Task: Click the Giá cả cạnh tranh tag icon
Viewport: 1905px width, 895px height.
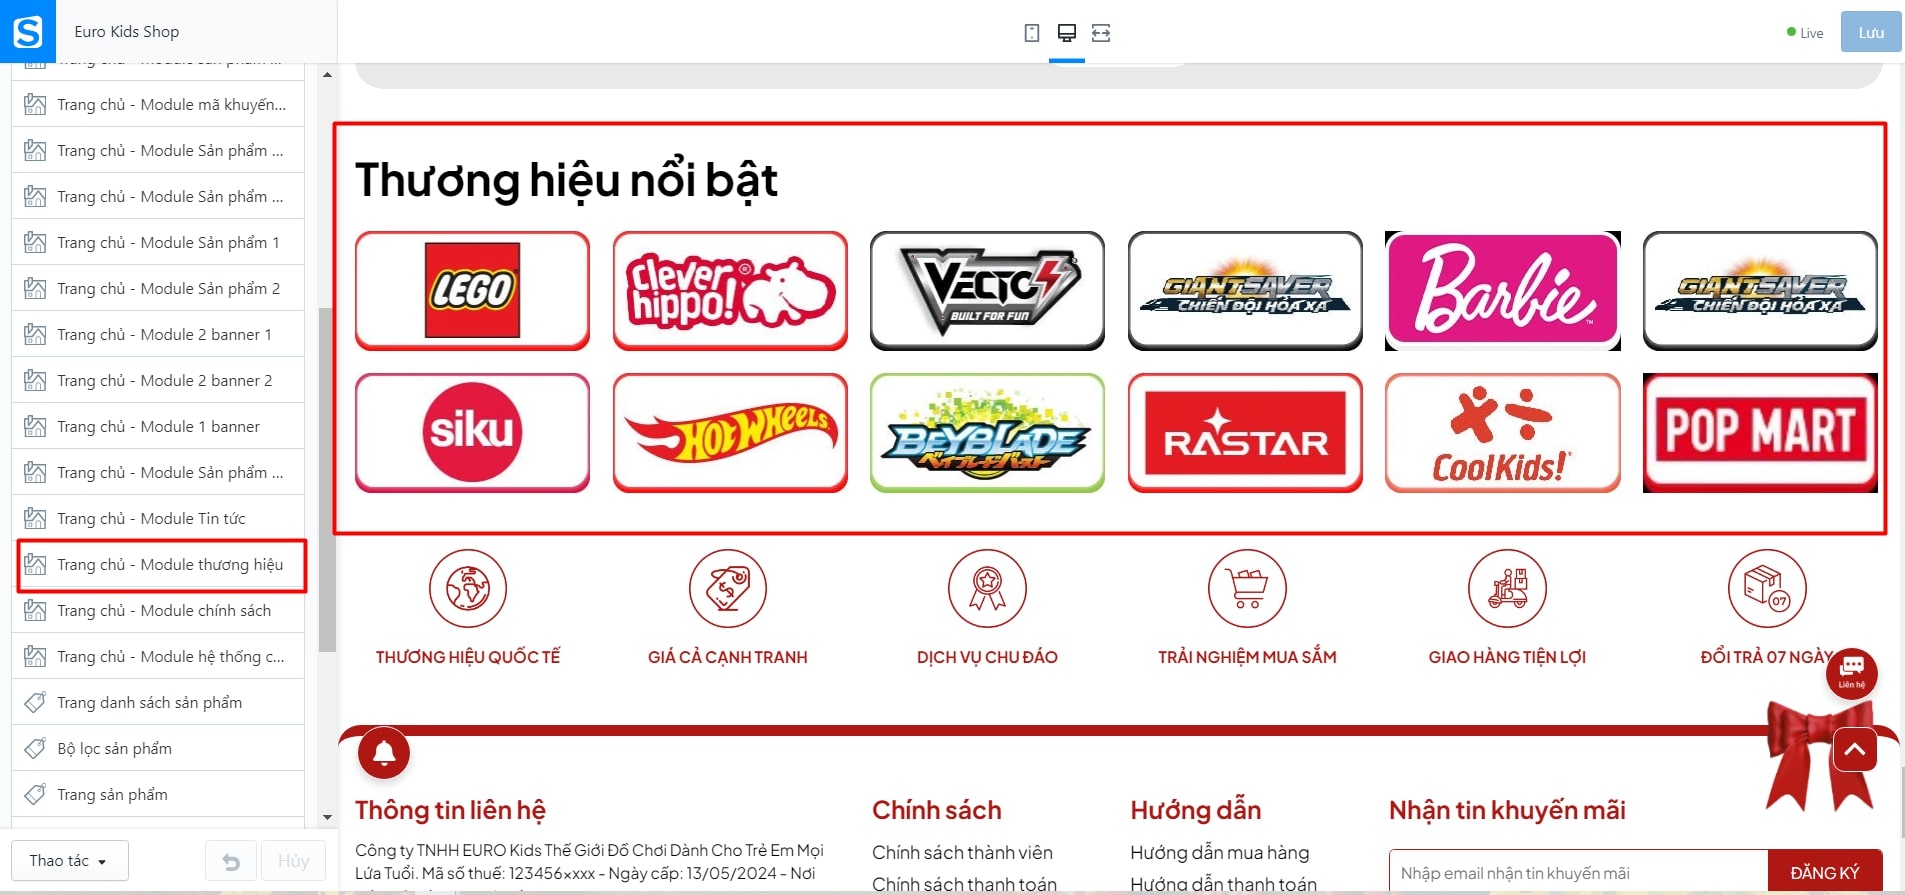Action: [728, 588]
